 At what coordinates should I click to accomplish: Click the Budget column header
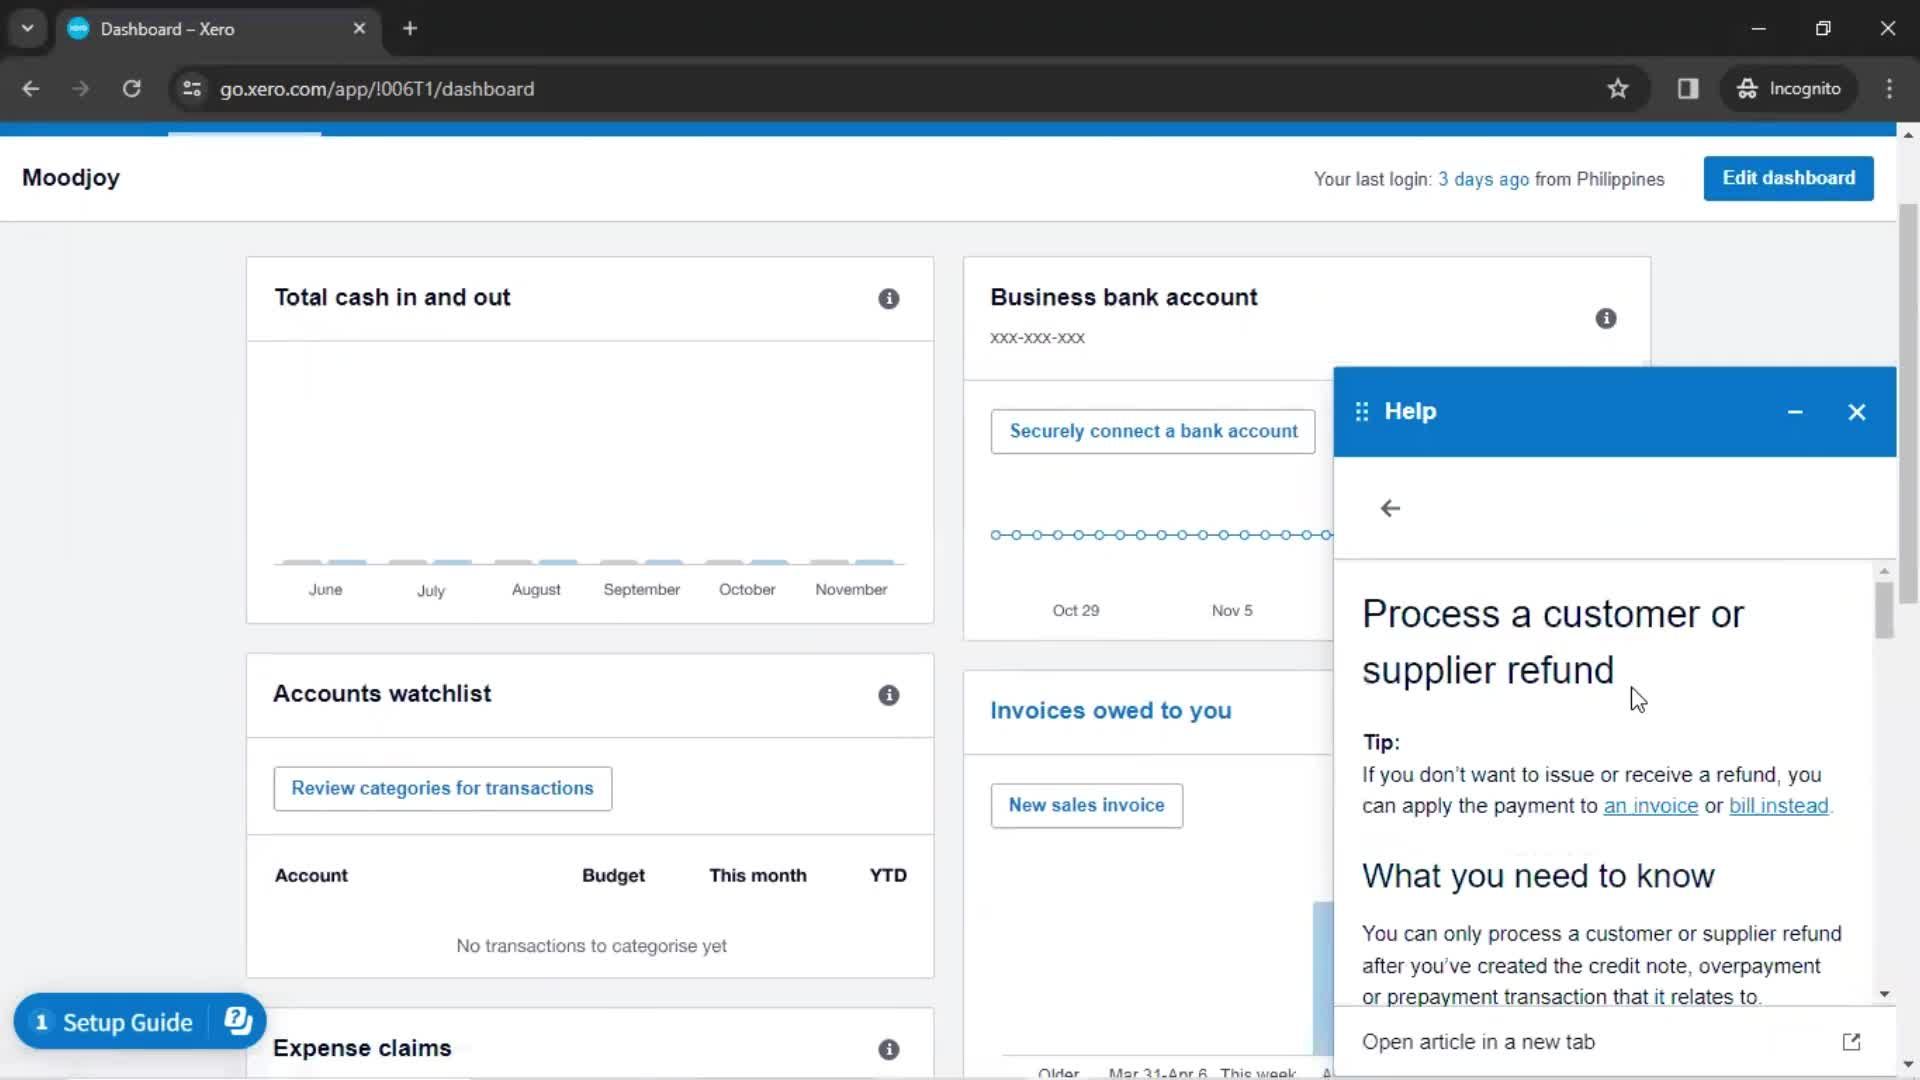613,876
